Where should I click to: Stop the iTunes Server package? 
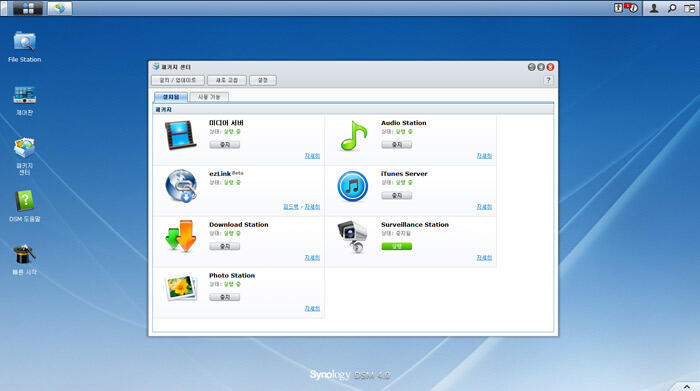pyautogui.click(x=396, y=196)
